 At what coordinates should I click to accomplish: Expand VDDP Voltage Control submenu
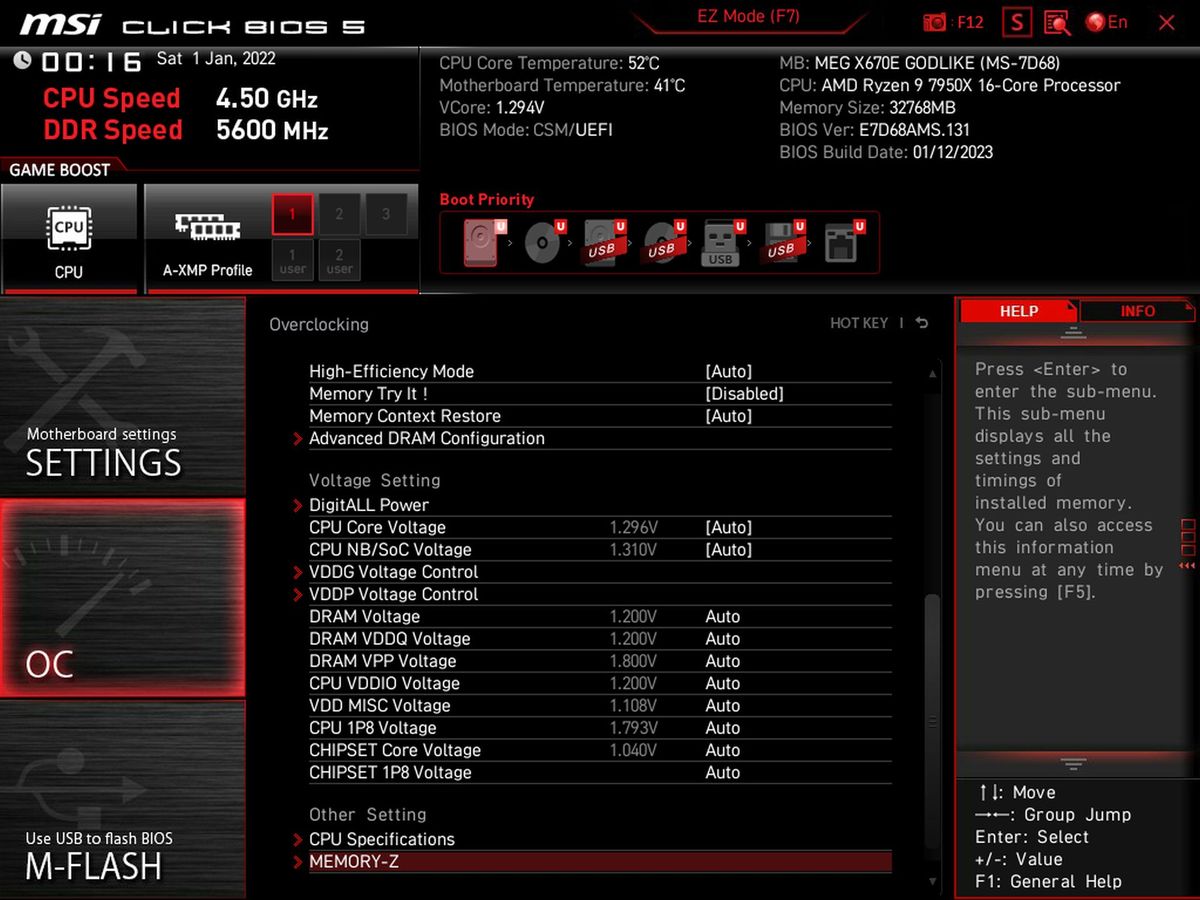tap(394, 594)
